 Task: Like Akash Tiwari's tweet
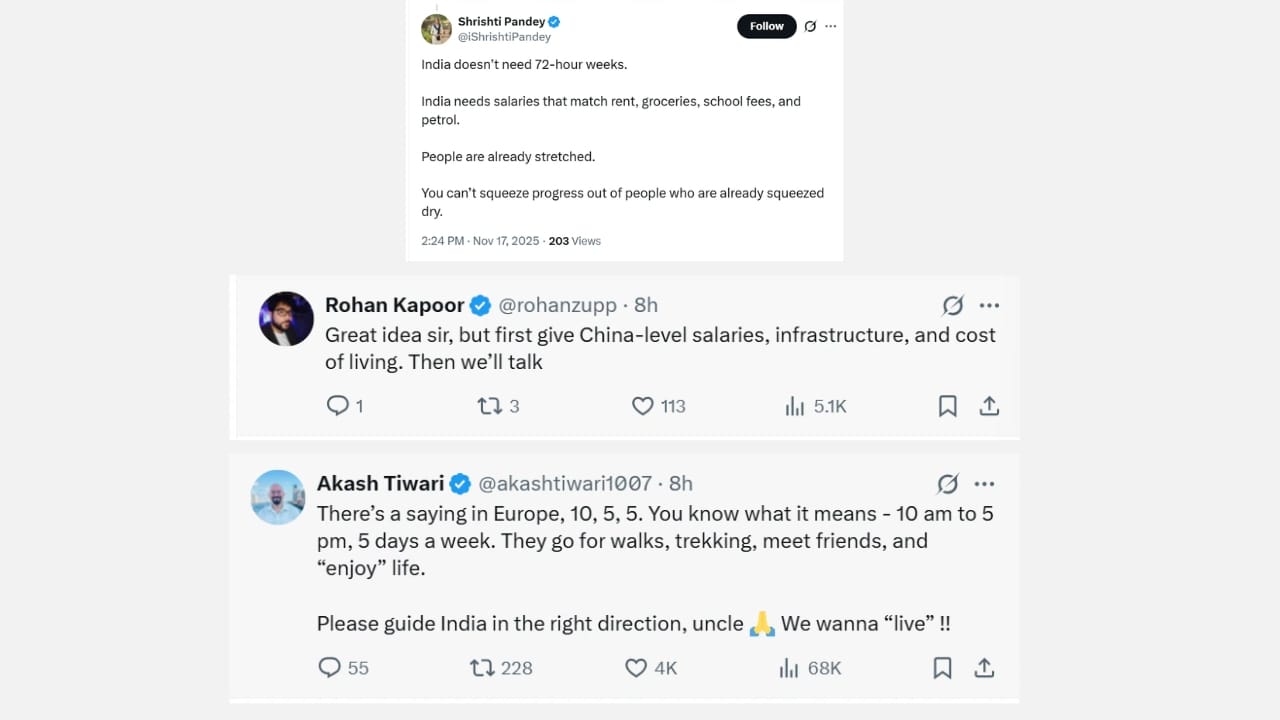click(635, 667)
